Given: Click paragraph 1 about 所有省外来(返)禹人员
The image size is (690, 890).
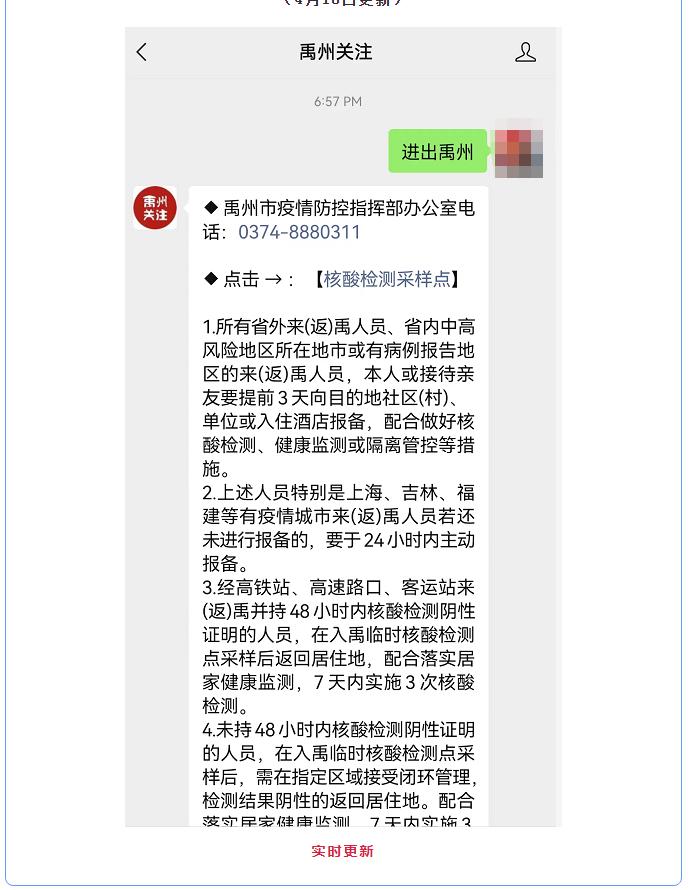Looking at the screenshot, I should click(x=338, y=398).
